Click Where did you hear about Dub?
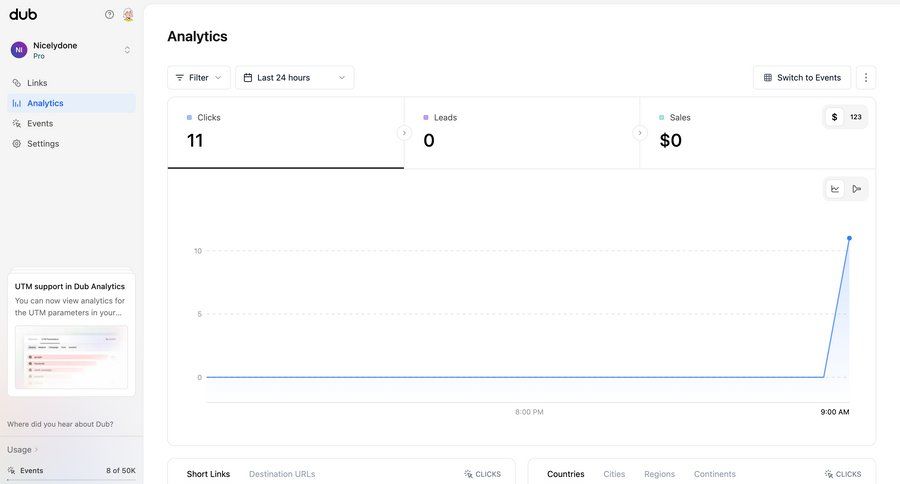Viewport: 900px width, 484px height. [x=60, y=424]
